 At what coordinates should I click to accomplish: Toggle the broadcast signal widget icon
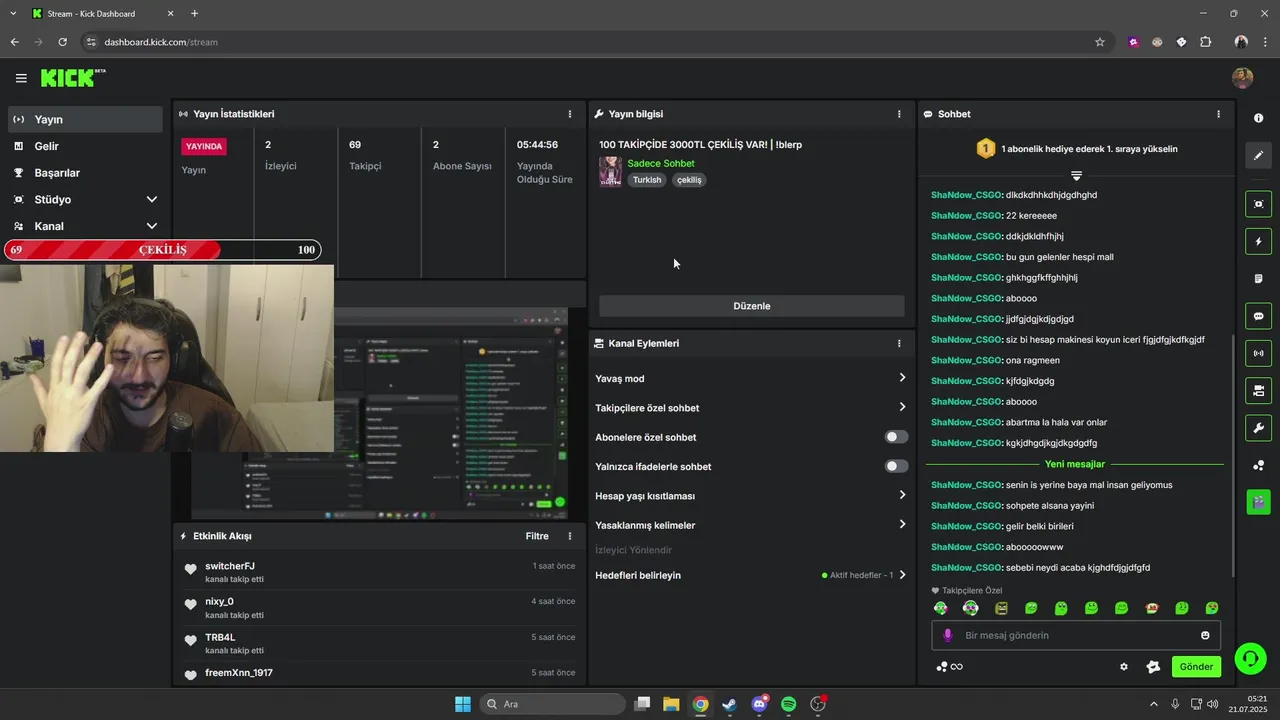tap(1258, 353)
